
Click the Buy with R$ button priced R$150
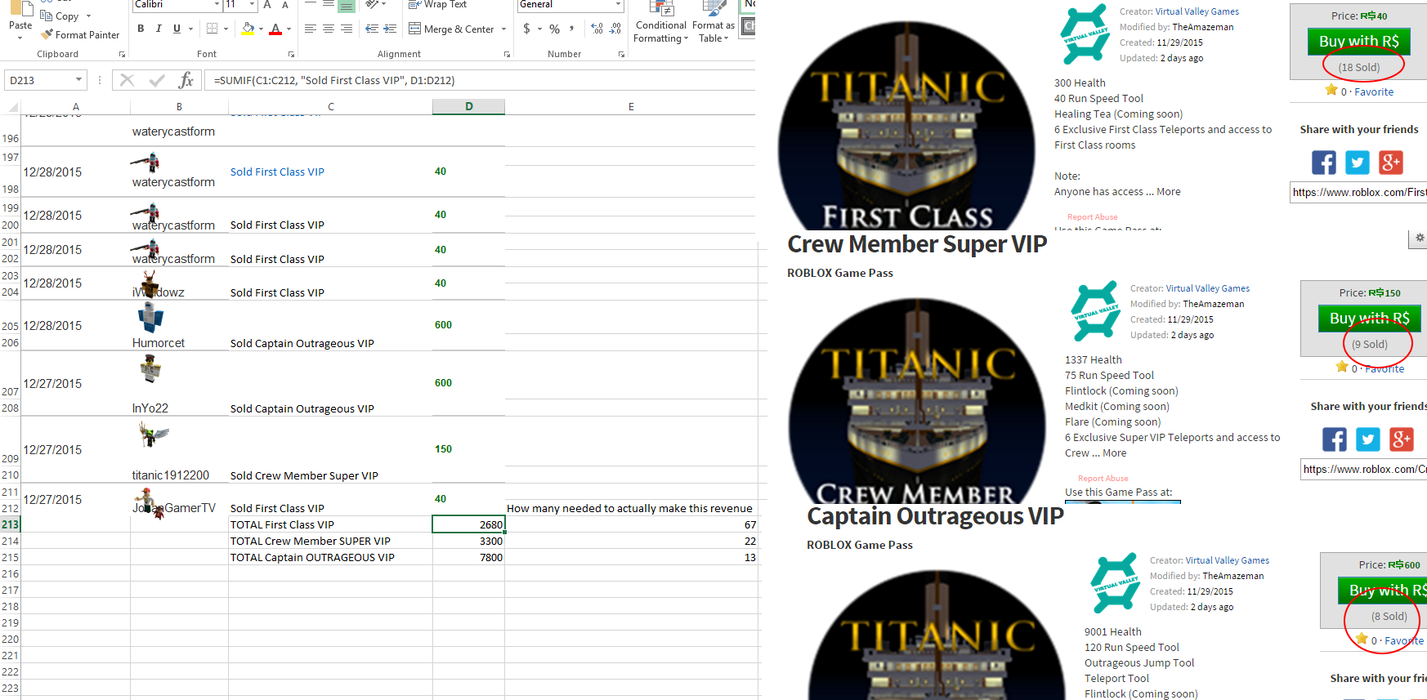pyautogui.click(x=1369, y=318)
